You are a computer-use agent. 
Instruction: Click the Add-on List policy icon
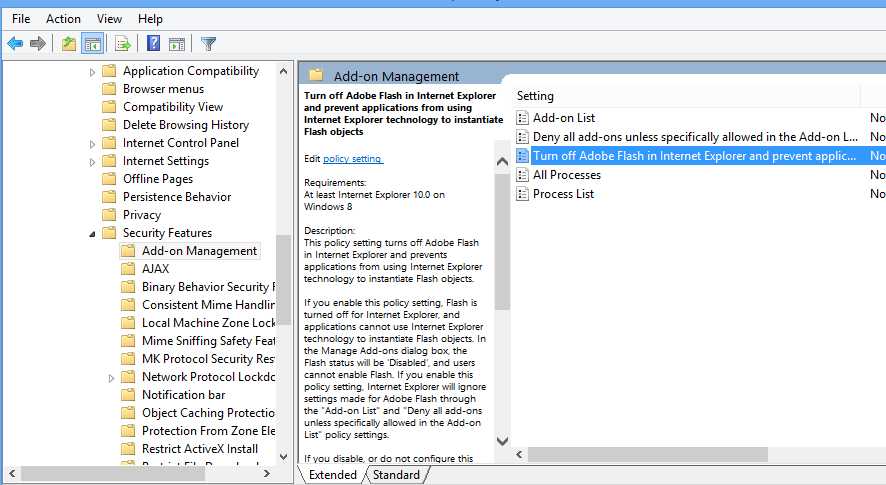tap(523, 118)
